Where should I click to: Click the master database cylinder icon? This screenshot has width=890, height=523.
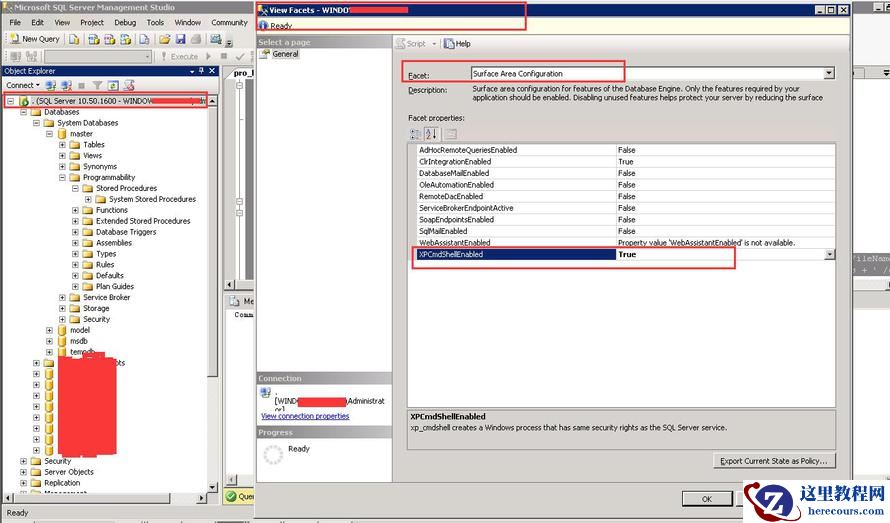(x=62, y=134)
